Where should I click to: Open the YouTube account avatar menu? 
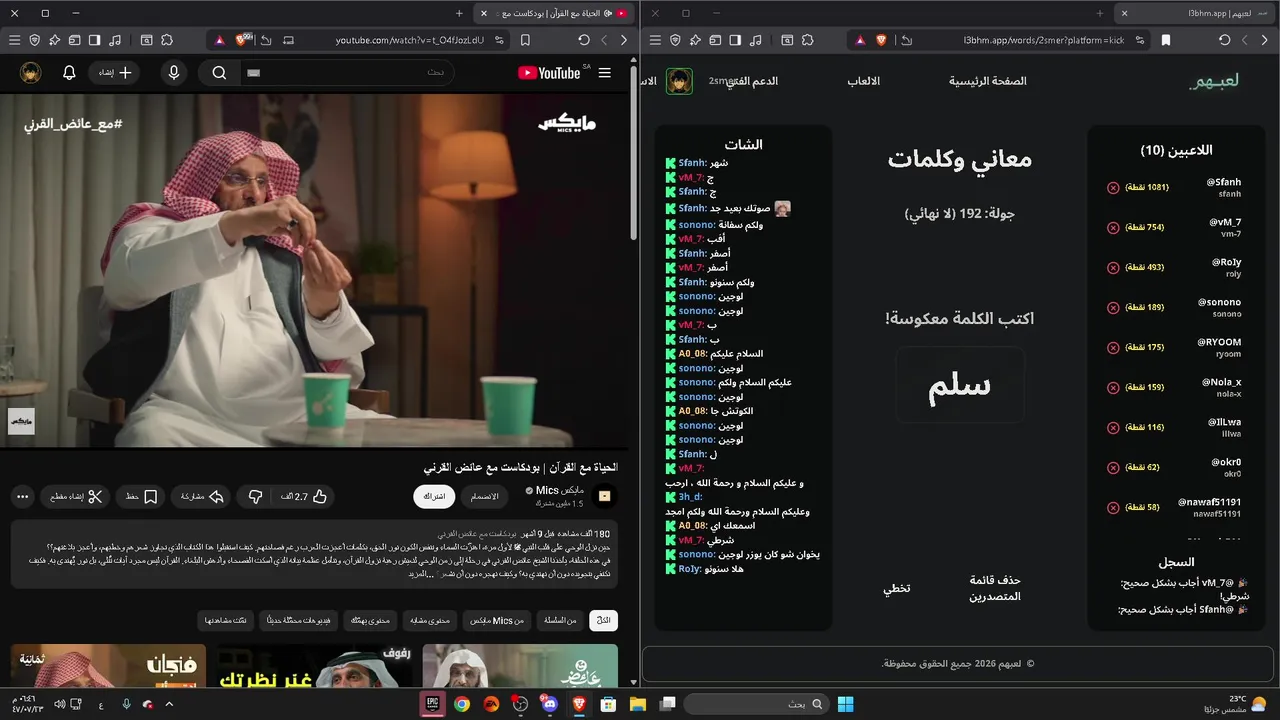(x=31, y=73)
